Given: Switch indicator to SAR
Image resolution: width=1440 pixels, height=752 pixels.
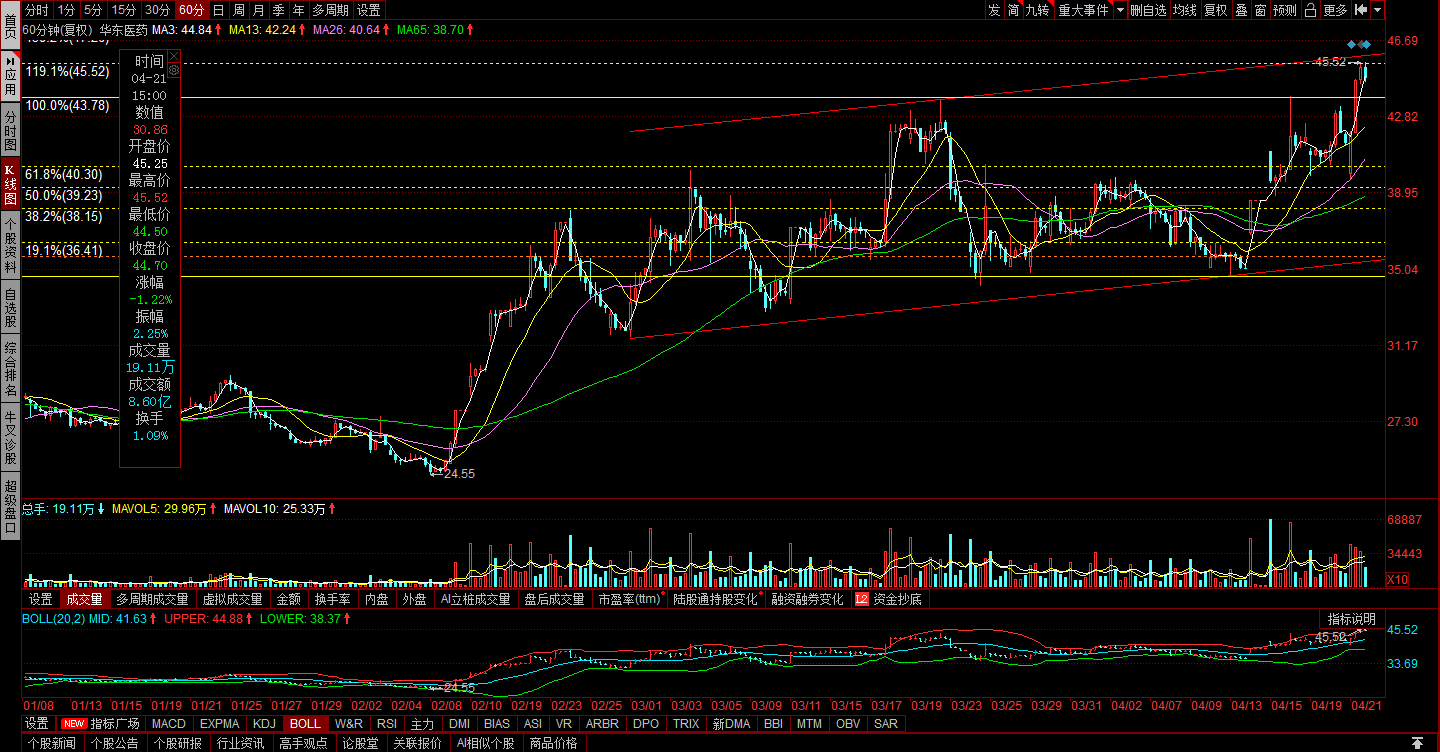Looking at the screenshot, I should (886, 724).
